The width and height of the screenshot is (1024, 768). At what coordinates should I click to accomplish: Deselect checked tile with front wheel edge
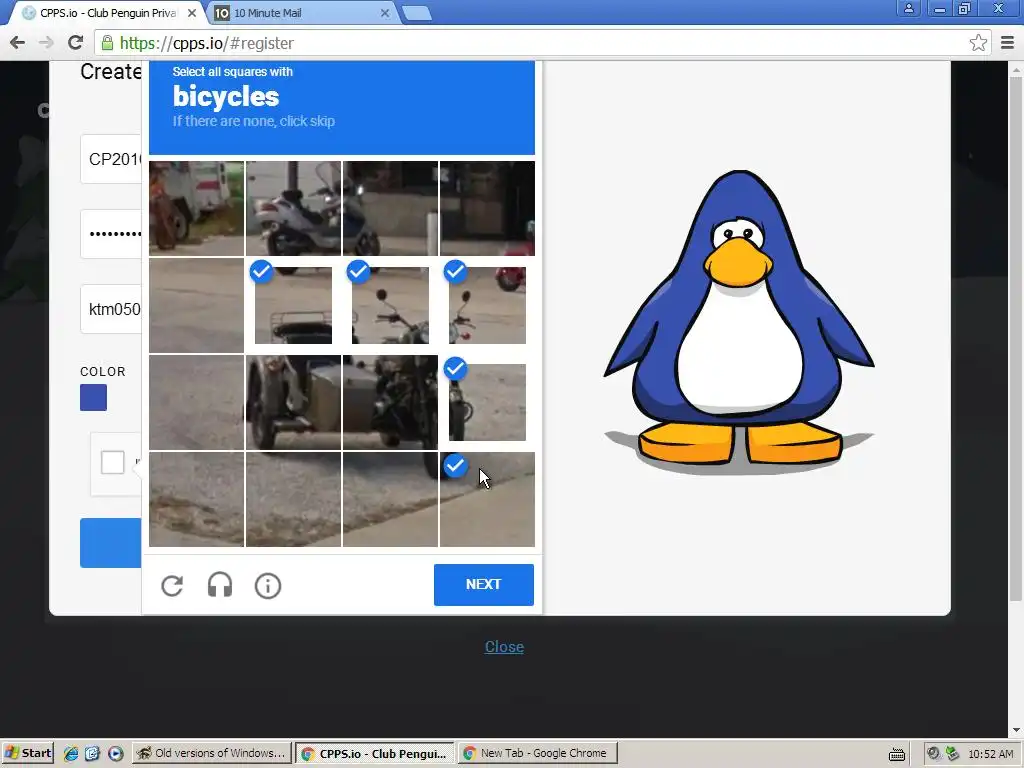tap(487, 402)
